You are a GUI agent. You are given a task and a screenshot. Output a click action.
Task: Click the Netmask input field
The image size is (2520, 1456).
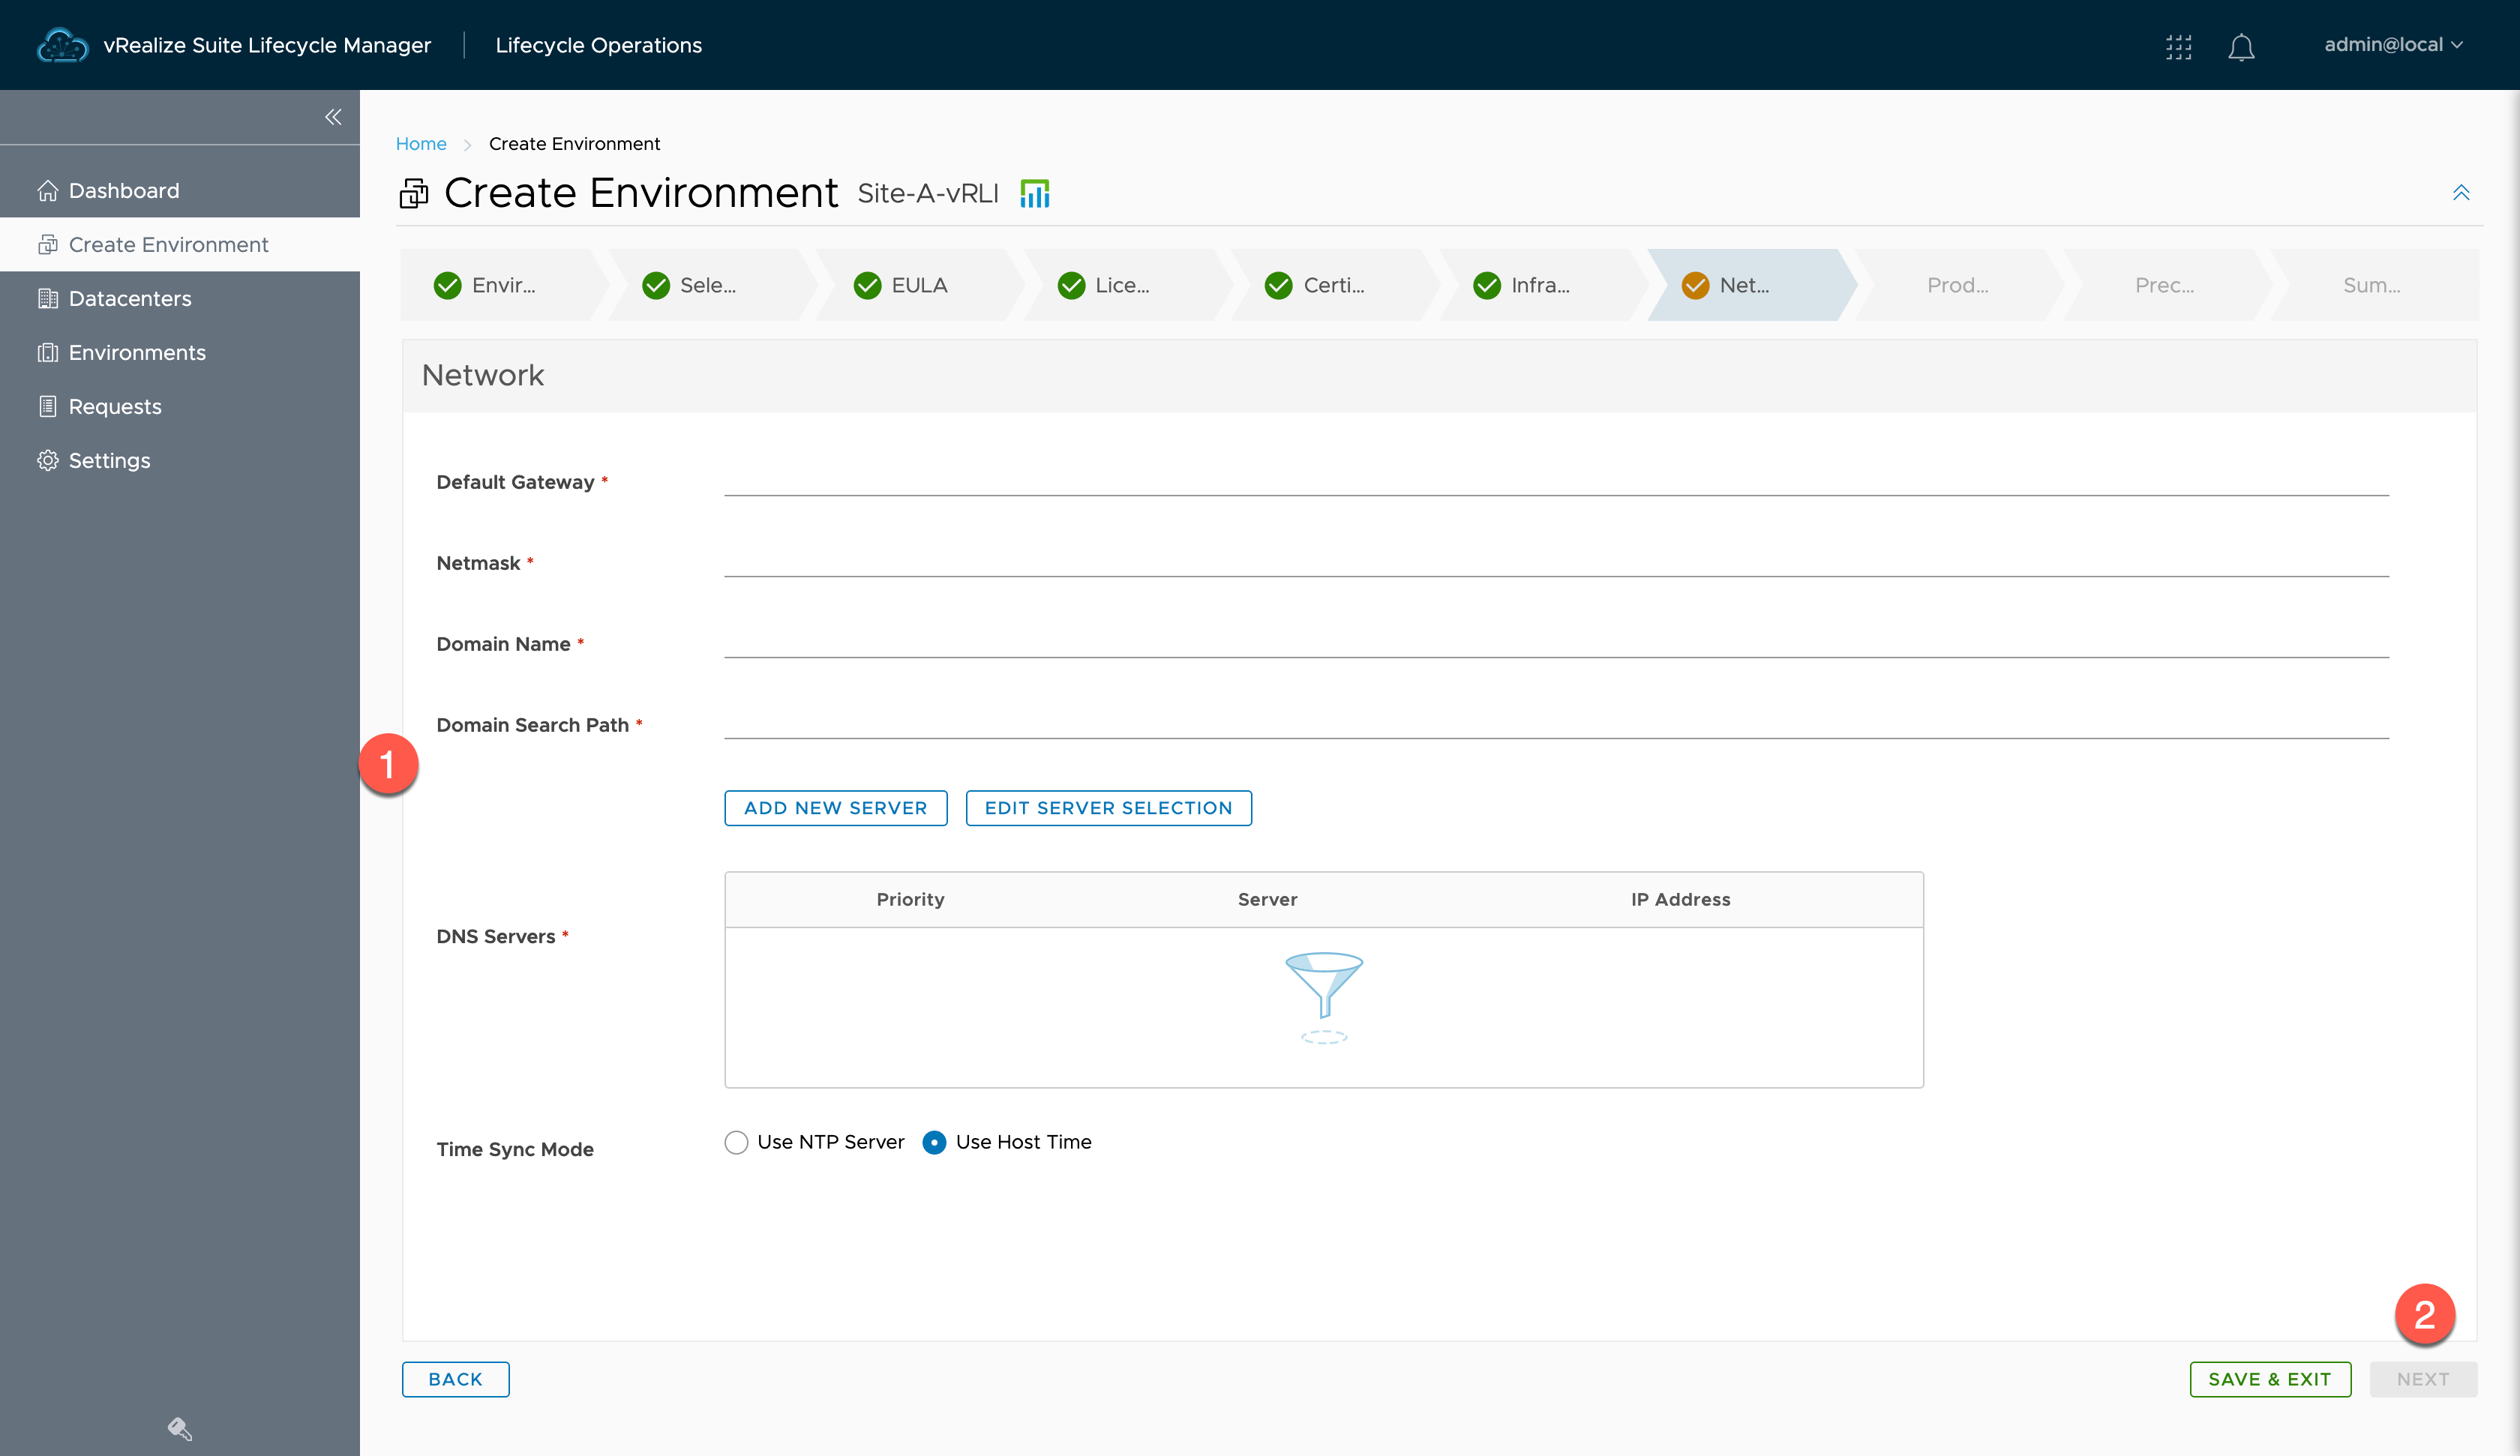[1556, 561]
